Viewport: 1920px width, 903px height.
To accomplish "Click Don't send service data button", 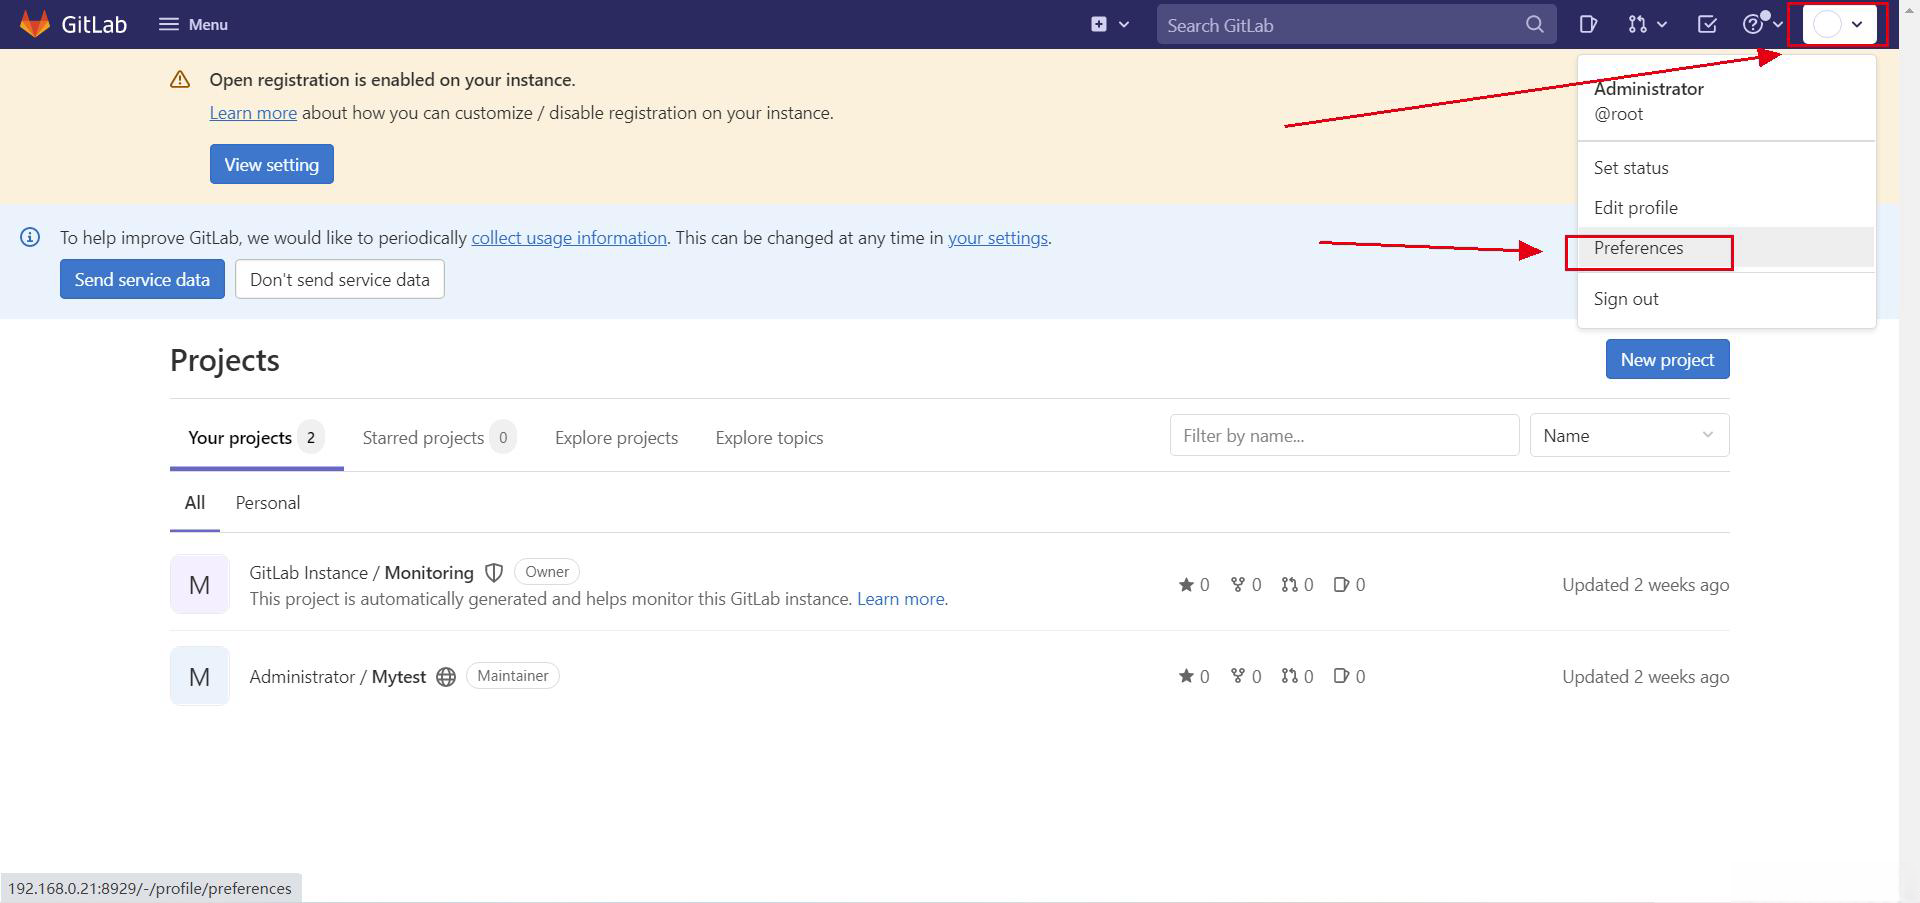I will tap(340, 279).
